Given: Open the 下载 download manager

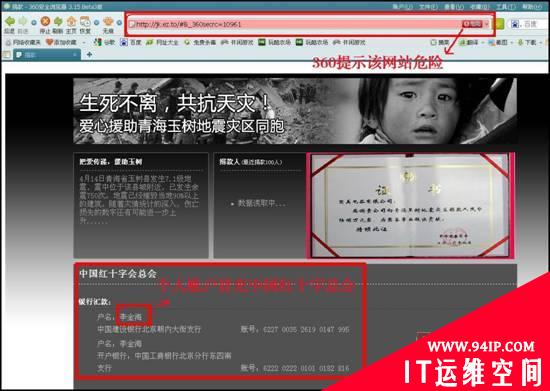Looking at the screenshot, I should coord(526,42).
